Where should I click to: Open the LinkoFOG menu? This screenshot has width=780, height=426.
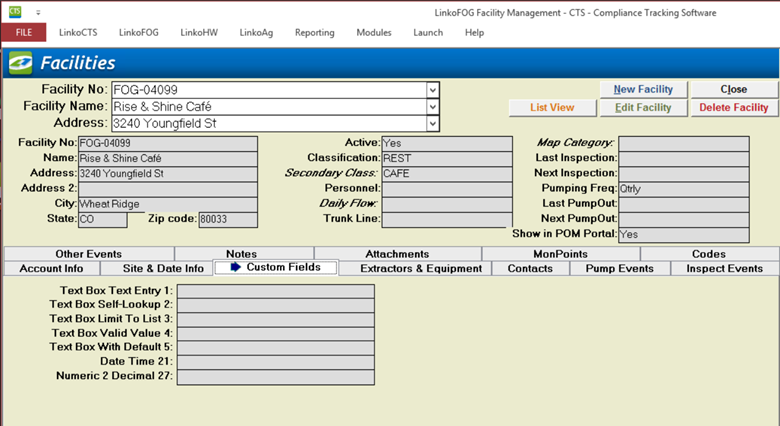139,32
